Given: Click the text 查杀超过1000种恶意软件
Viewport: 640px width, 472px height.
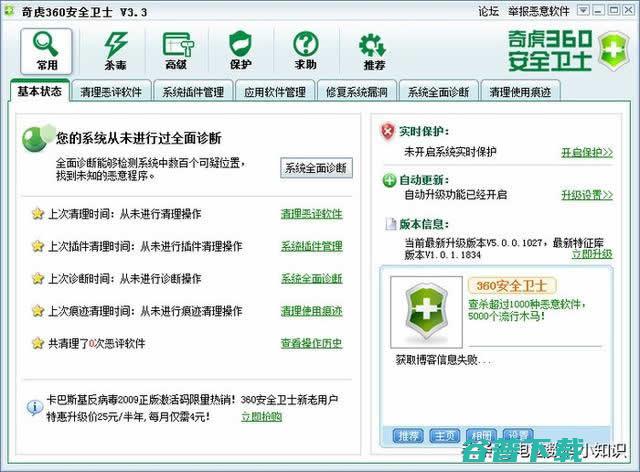Looking at the screenshot, I should coord(527,304).
